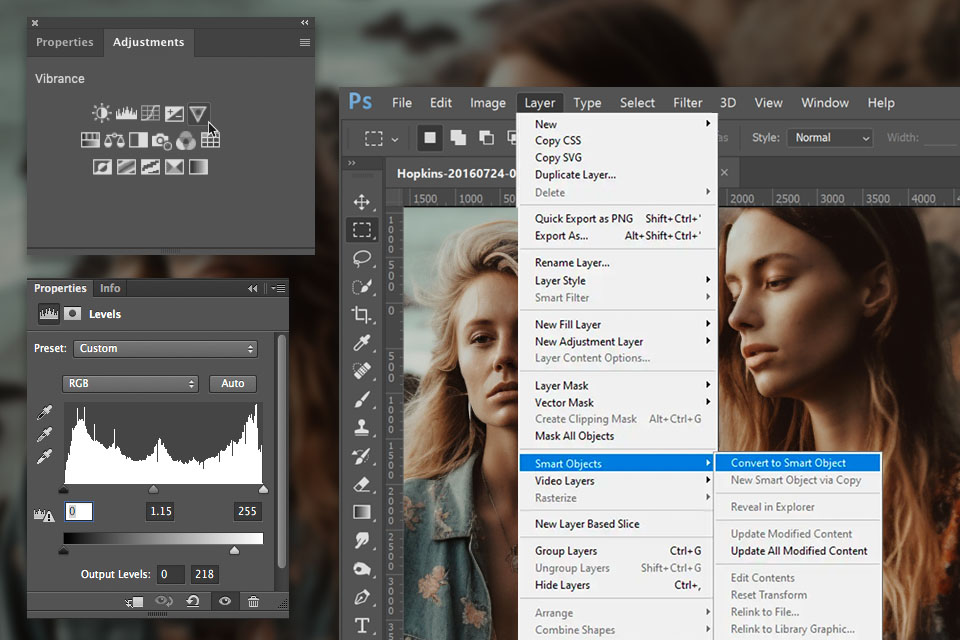Select the Move tool
This screenshot has height=640, width=960.
(x=362, y=202)
